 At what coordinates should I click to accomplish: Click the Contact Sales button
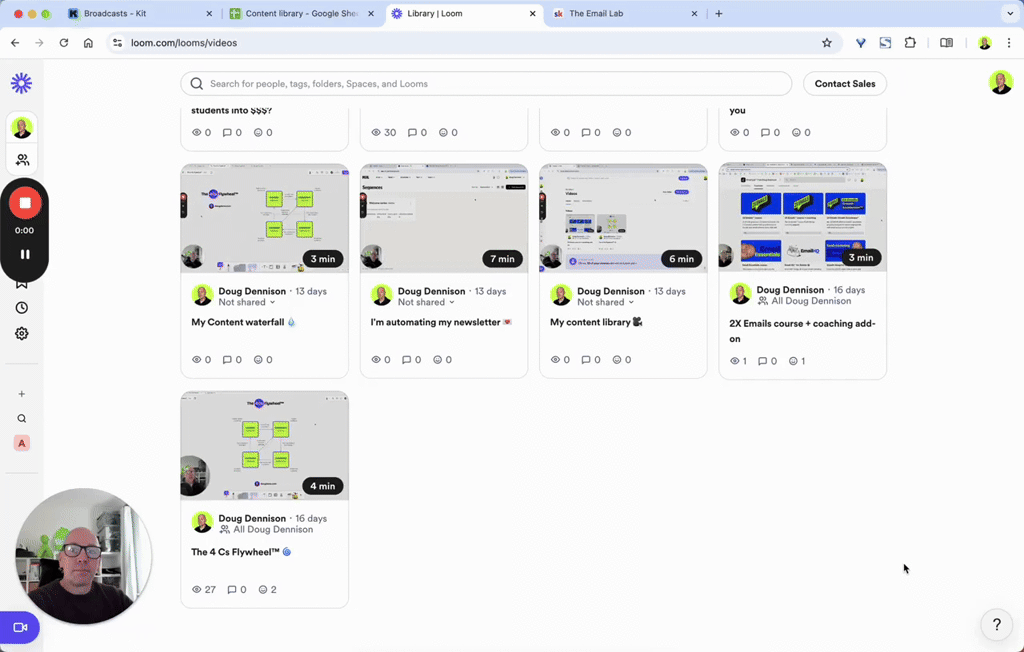(x=844, y=84)
